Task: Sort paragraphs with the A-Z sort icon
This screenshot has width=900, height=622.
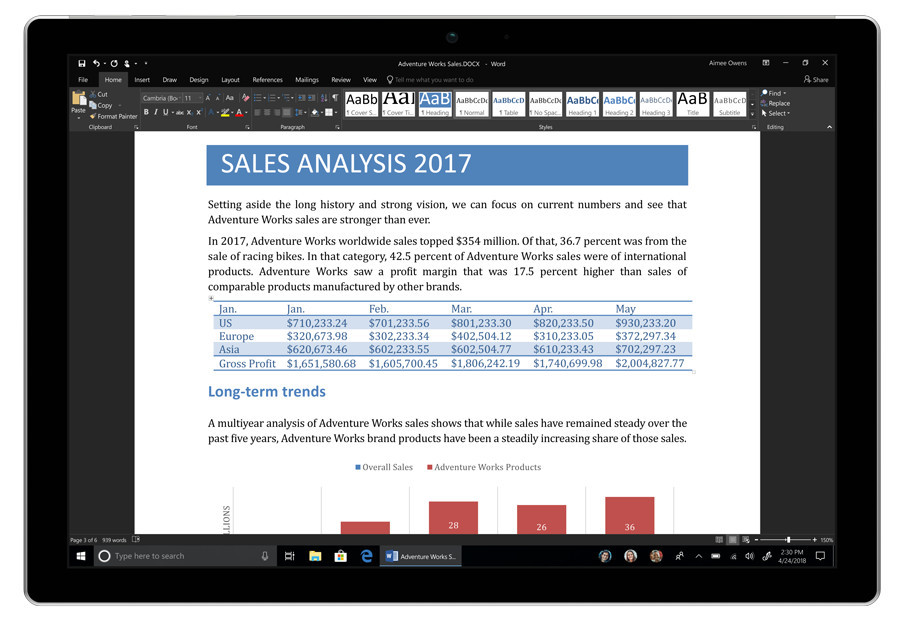Action: pyautogui.click(x=324, y=98)
